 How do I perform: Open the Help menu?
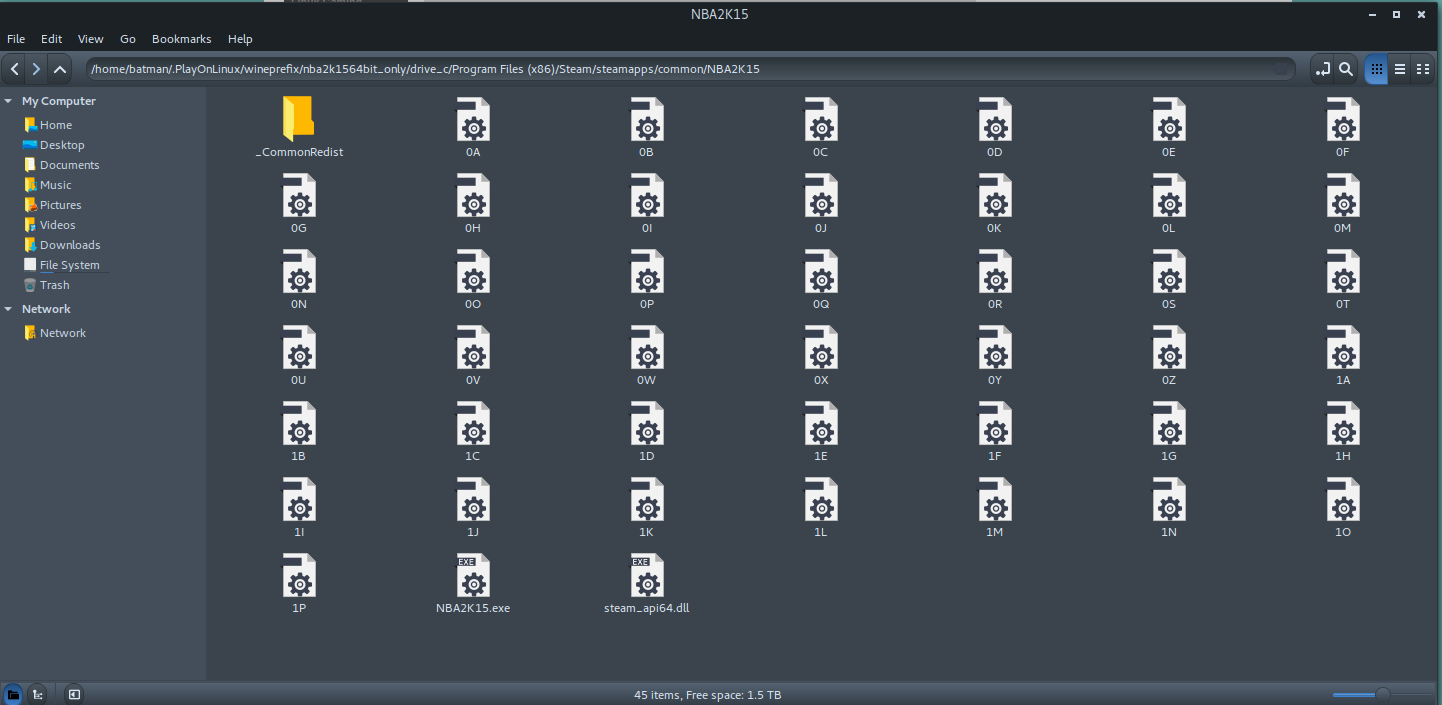click(240, 39)
